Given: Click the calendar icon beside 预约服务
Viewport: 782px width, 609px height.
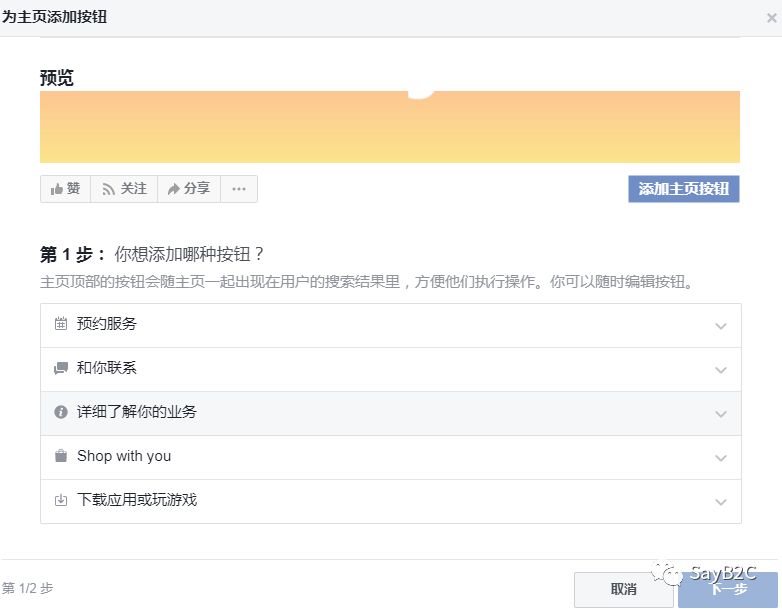Looking at the screenshot, I should tap(61, 324).
